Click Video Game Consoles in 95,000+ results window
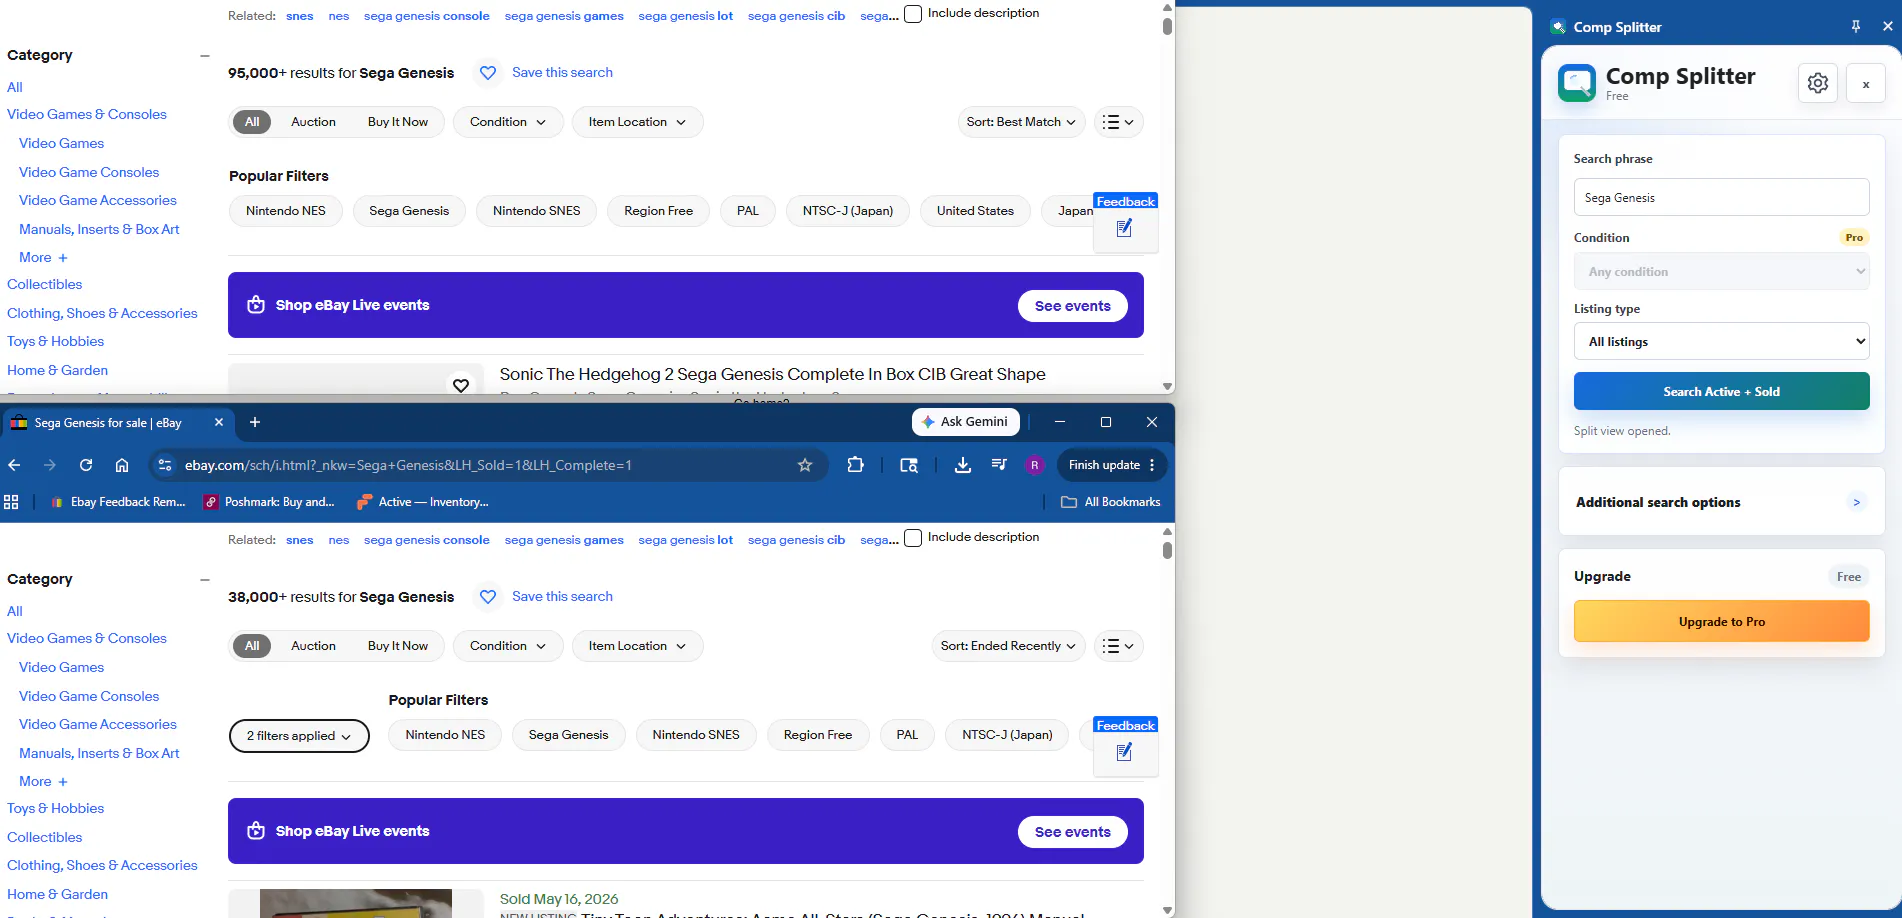 point(89,172)
